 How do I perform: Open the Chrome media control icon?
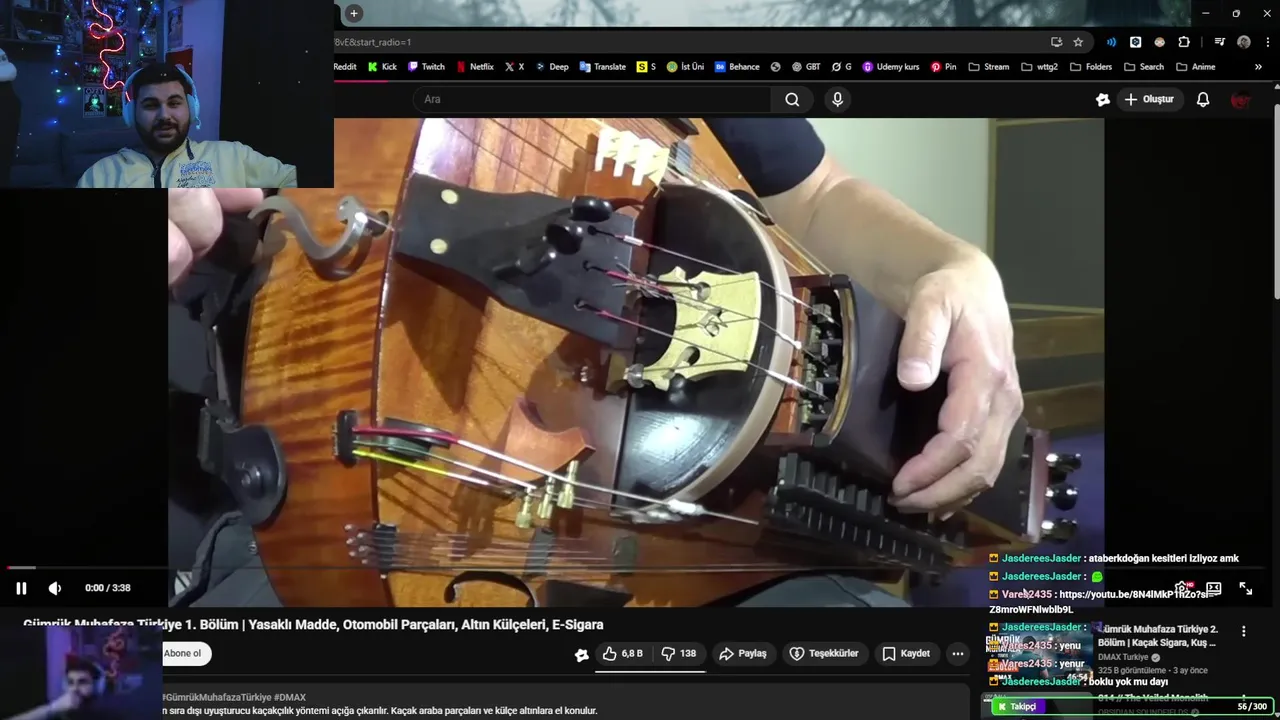click(x=1219, y=42)
